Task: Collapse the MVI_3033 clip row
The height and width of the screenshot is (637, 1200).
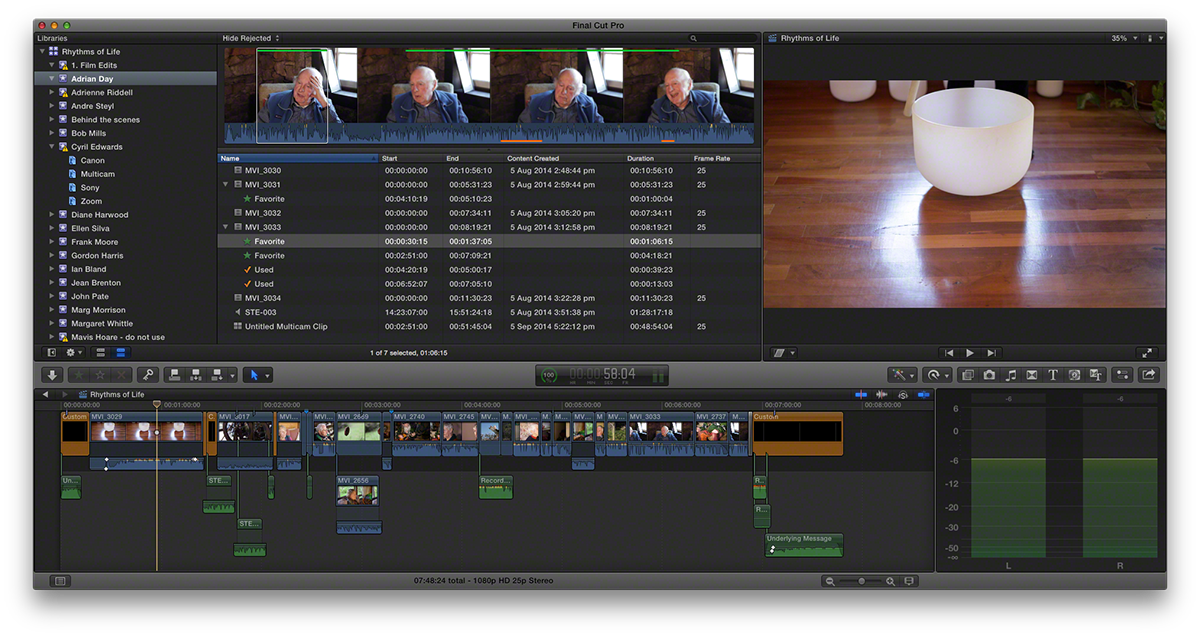Action: pyautogui.click(x=226, y=227)
